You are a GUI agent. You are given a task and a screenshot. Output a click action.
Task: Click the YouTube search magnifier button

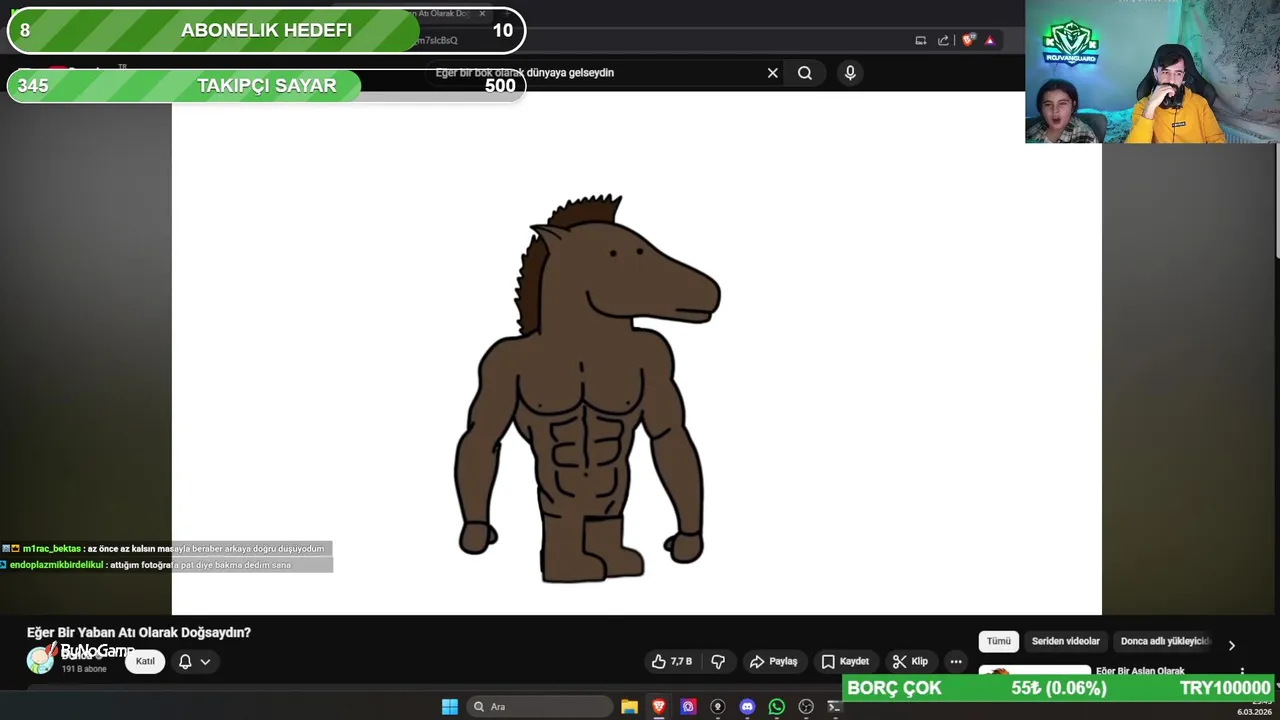(x=805, y=73)
